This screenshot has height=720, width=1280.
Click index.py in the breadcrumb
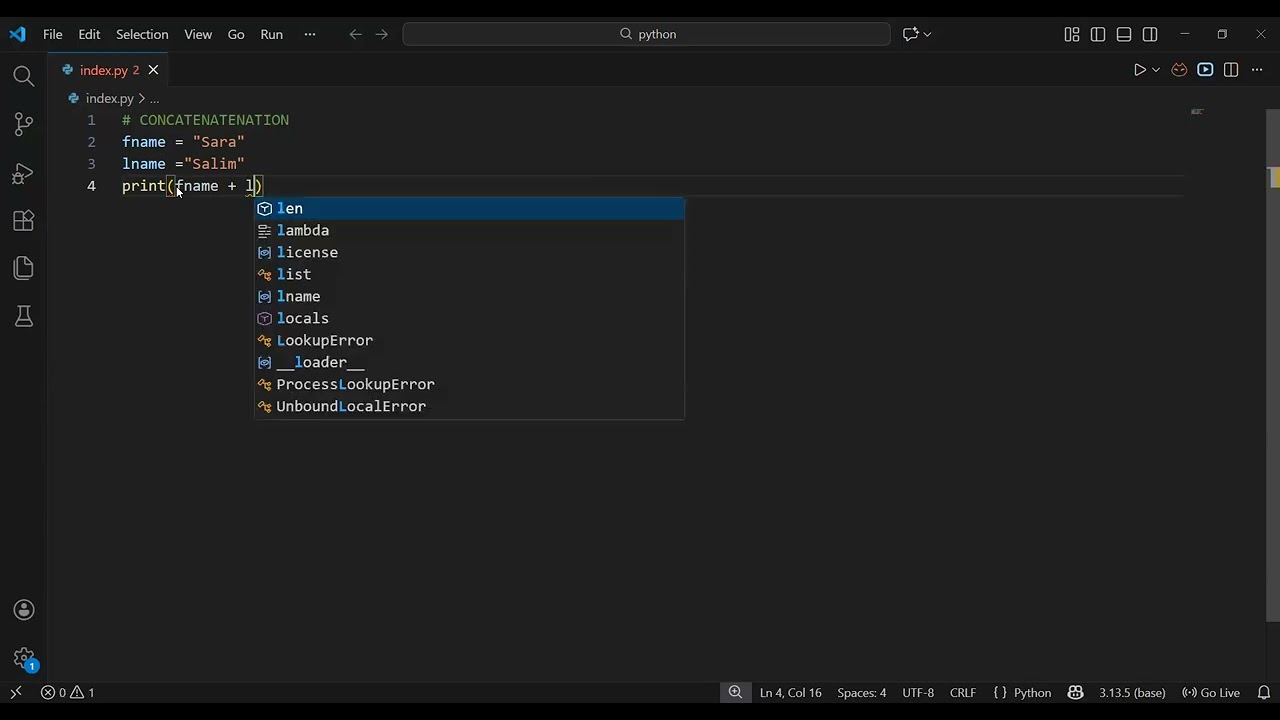[109, 99]
